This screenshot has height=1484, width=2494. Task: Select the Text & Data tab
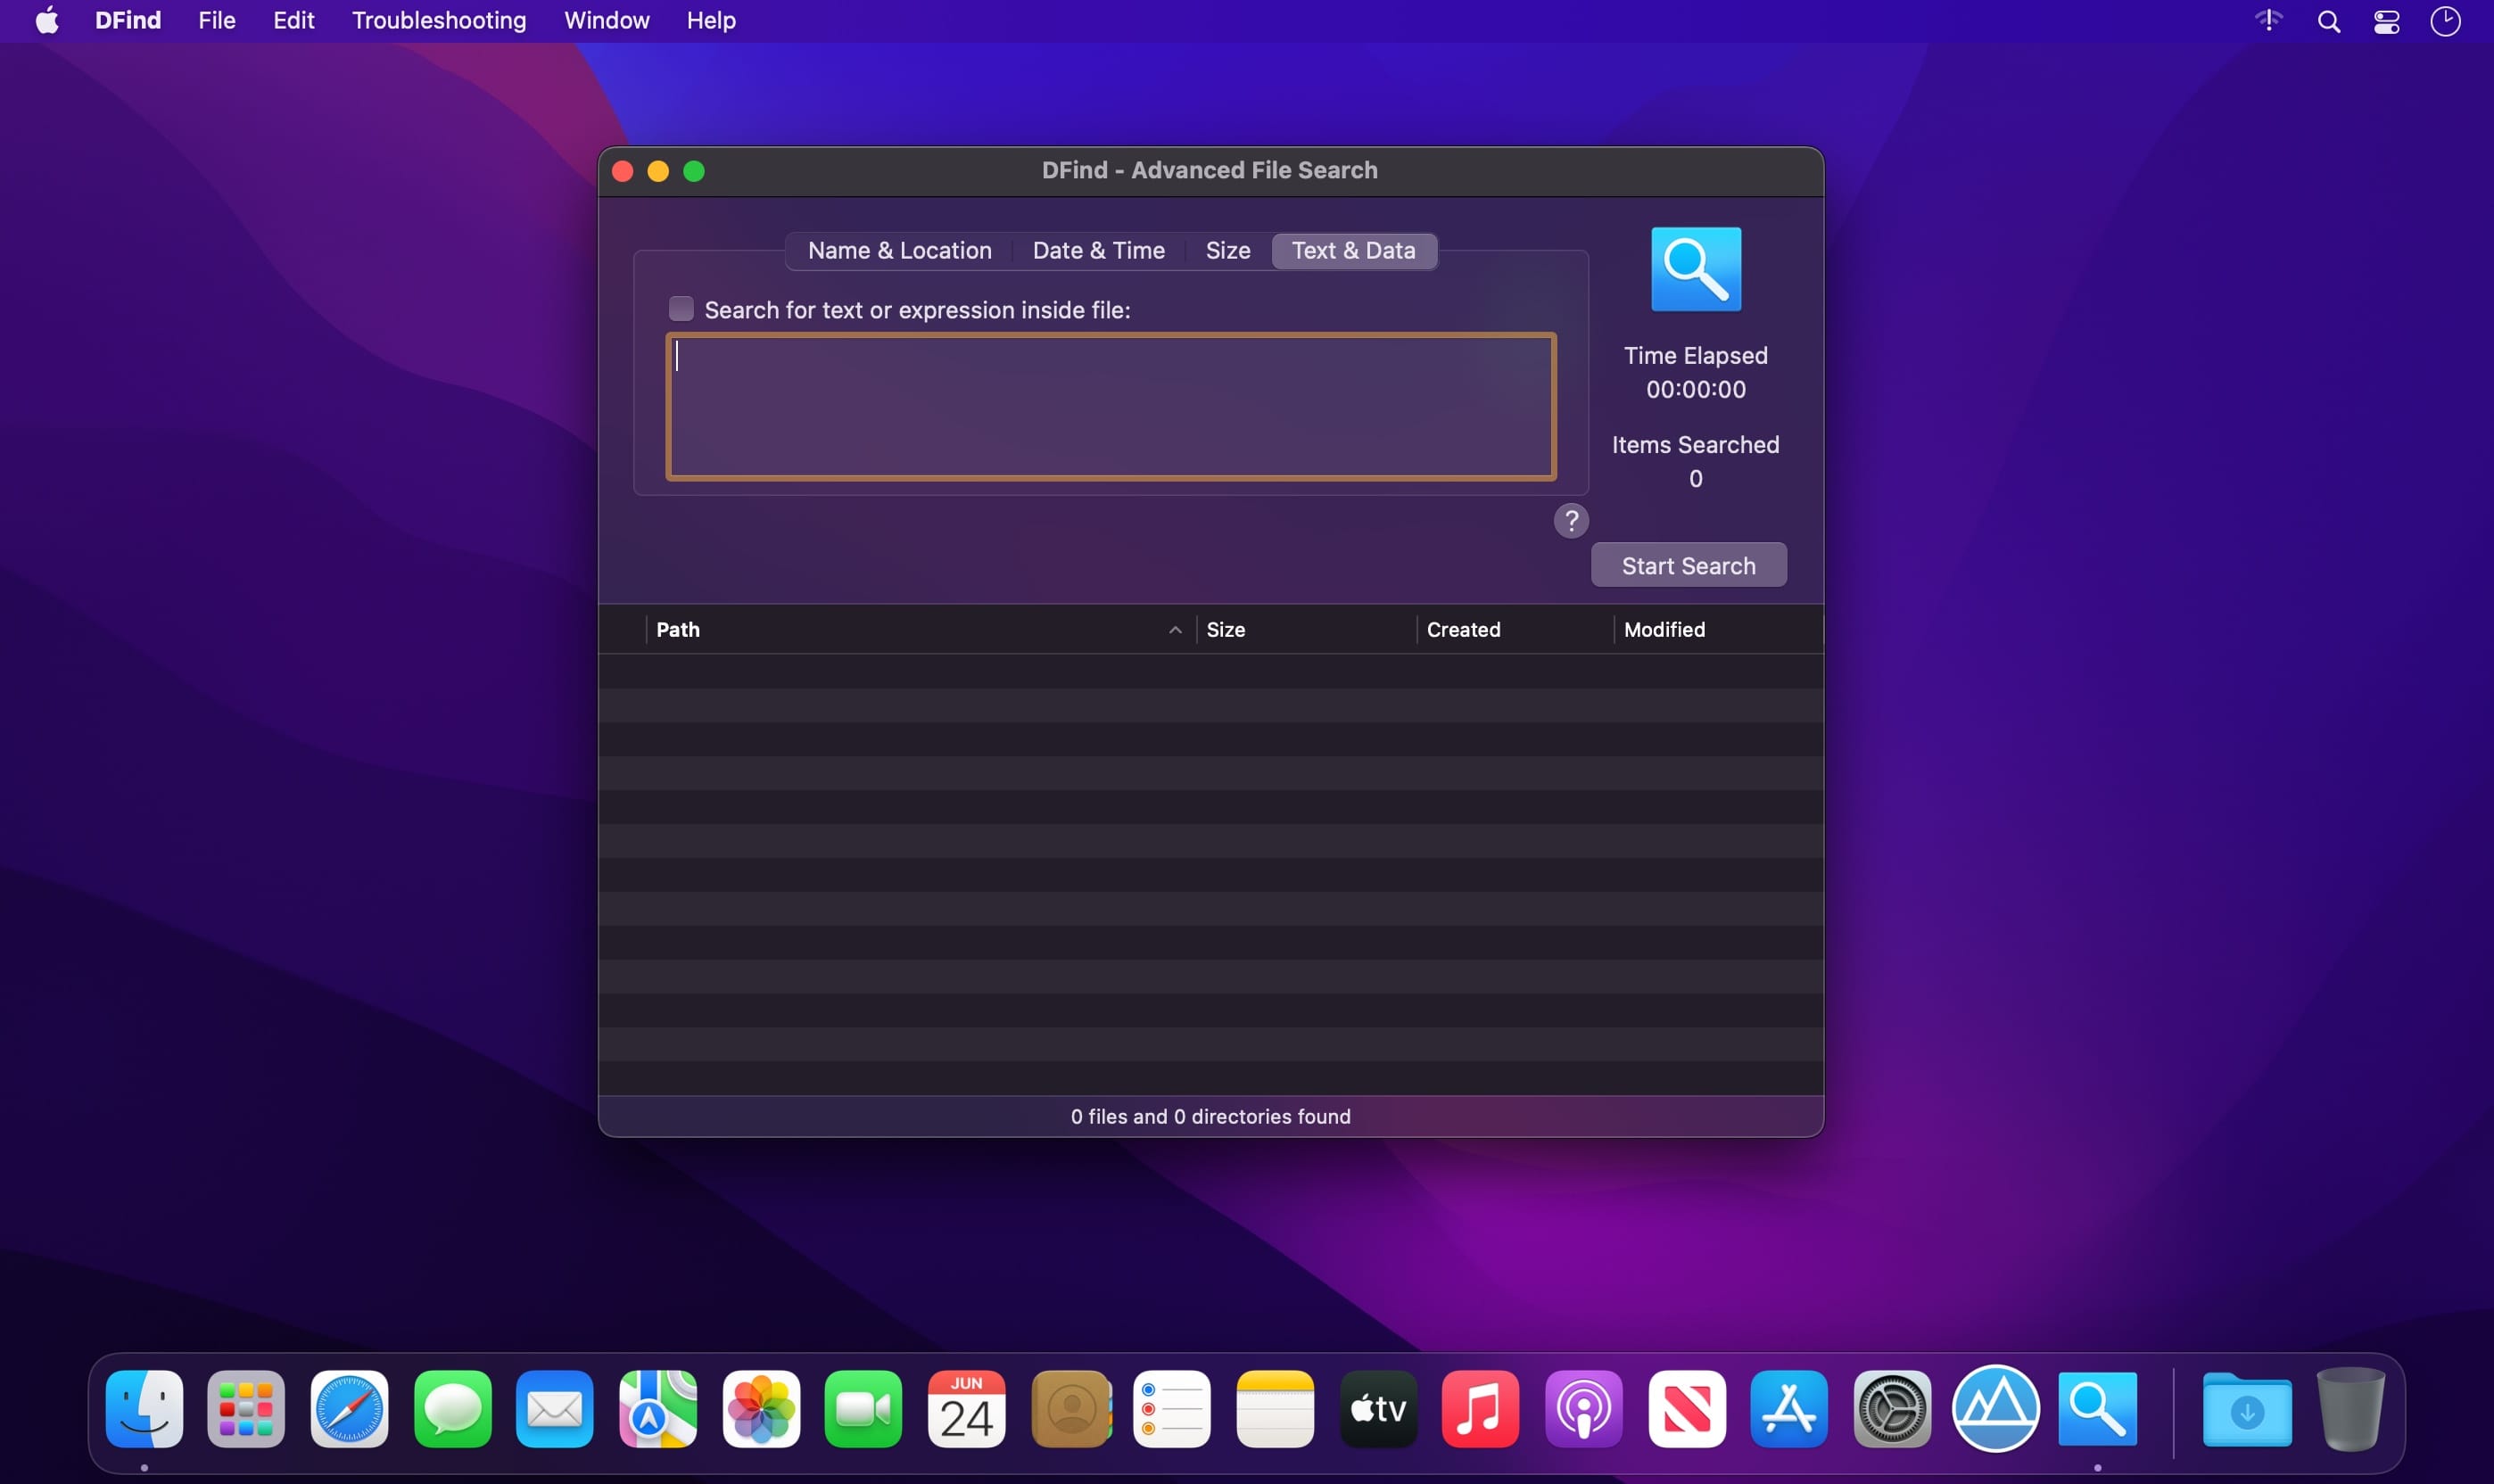click(x=1353, y=251)
